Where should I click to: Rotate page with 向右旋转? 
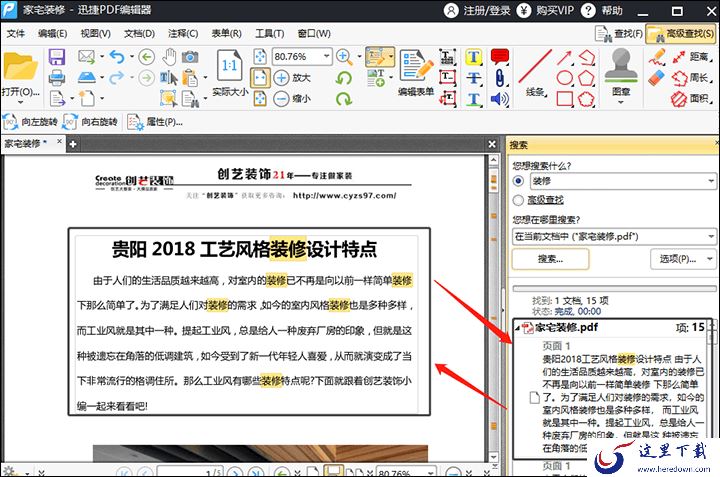pyautogui.click(x=90, y=122)
